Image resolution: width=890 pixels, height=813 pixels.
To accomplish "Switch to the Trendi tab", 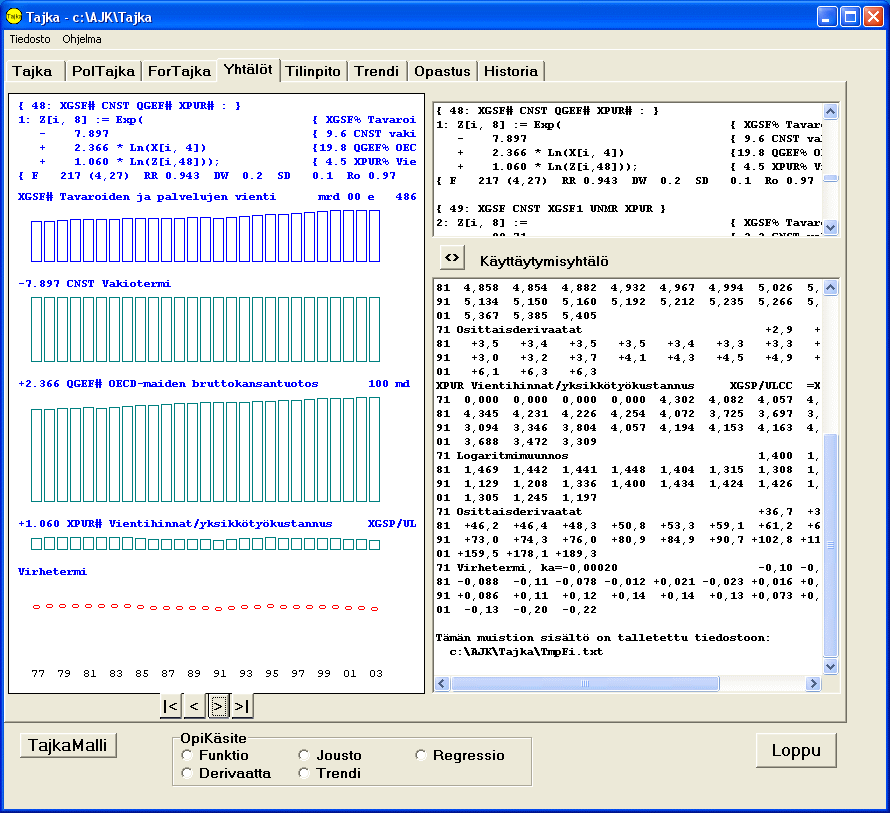I will pyautogui.click(x=378, y=71).
